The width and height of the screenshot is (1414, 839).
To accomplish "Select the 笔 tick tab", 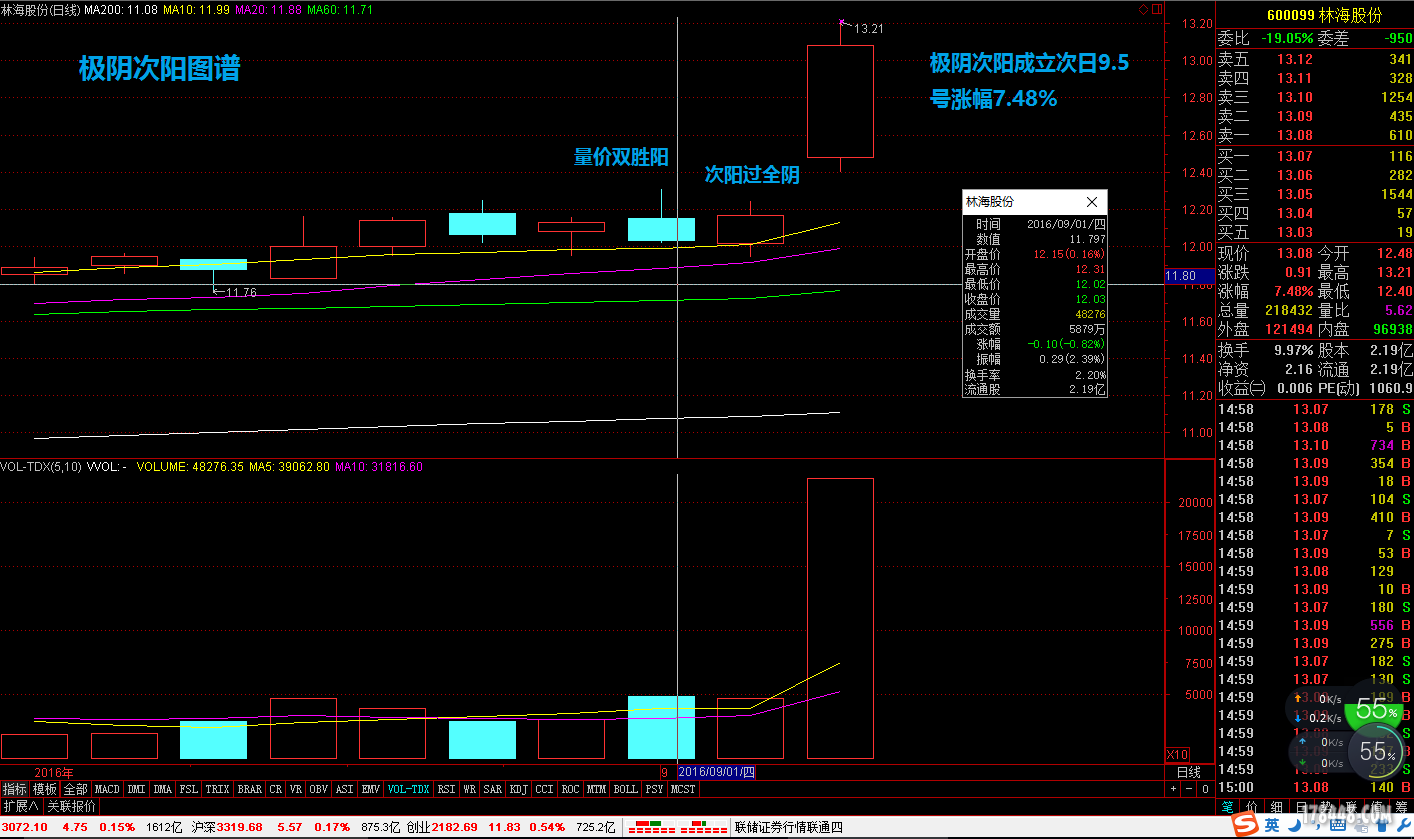I will [1227, 807].
